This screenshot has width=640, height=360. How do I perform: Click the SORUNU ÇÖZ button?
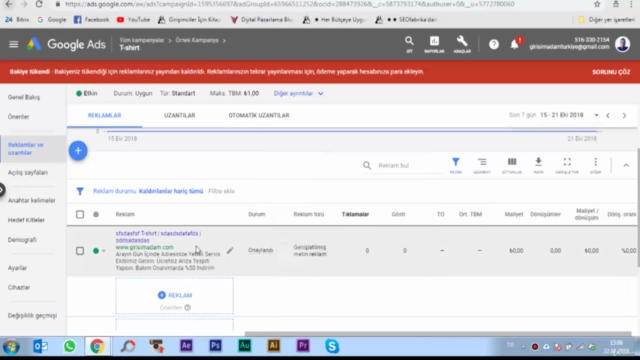[x=611, y=72]
